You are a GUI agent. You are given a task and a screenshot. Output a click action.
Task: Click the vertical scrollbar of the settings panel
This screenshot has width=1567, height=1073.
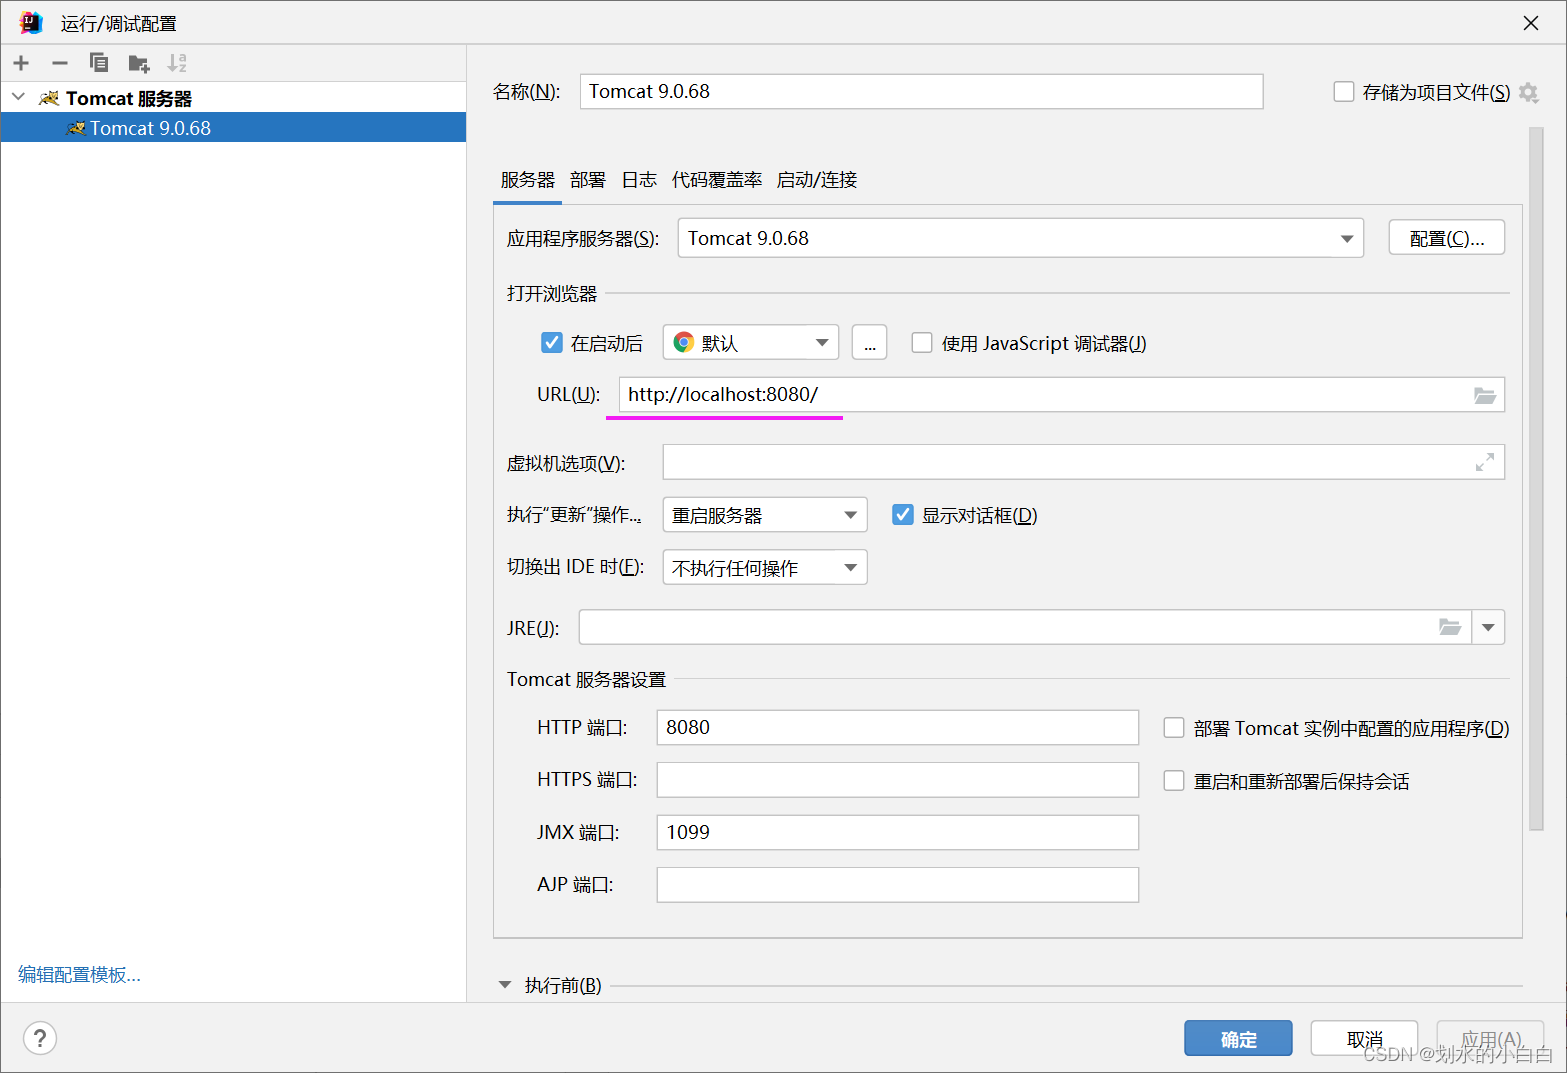(1536, 480)
